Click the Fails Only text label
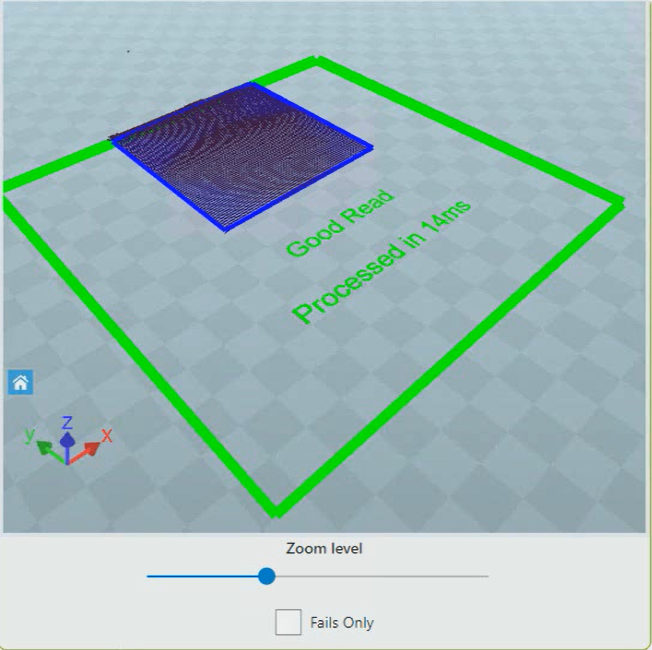Image resolution: width=652 pixels, height=650 pixels. 341,622
